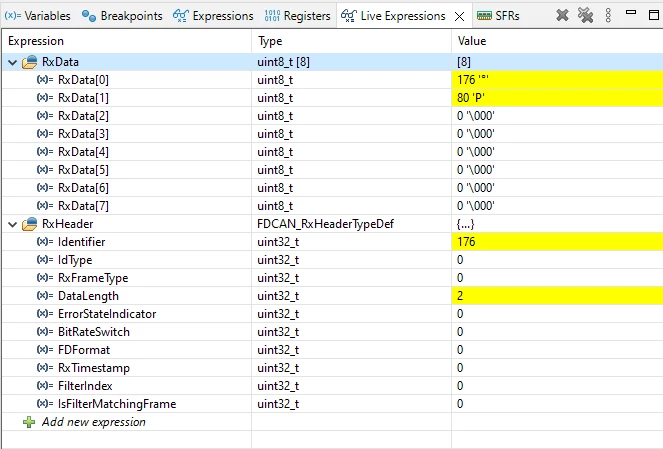The width and height of the screenshot is (663, 449).
Task: Click the green plus Add new expression icon
Action: pyautogui.click(x=29, y=422)
